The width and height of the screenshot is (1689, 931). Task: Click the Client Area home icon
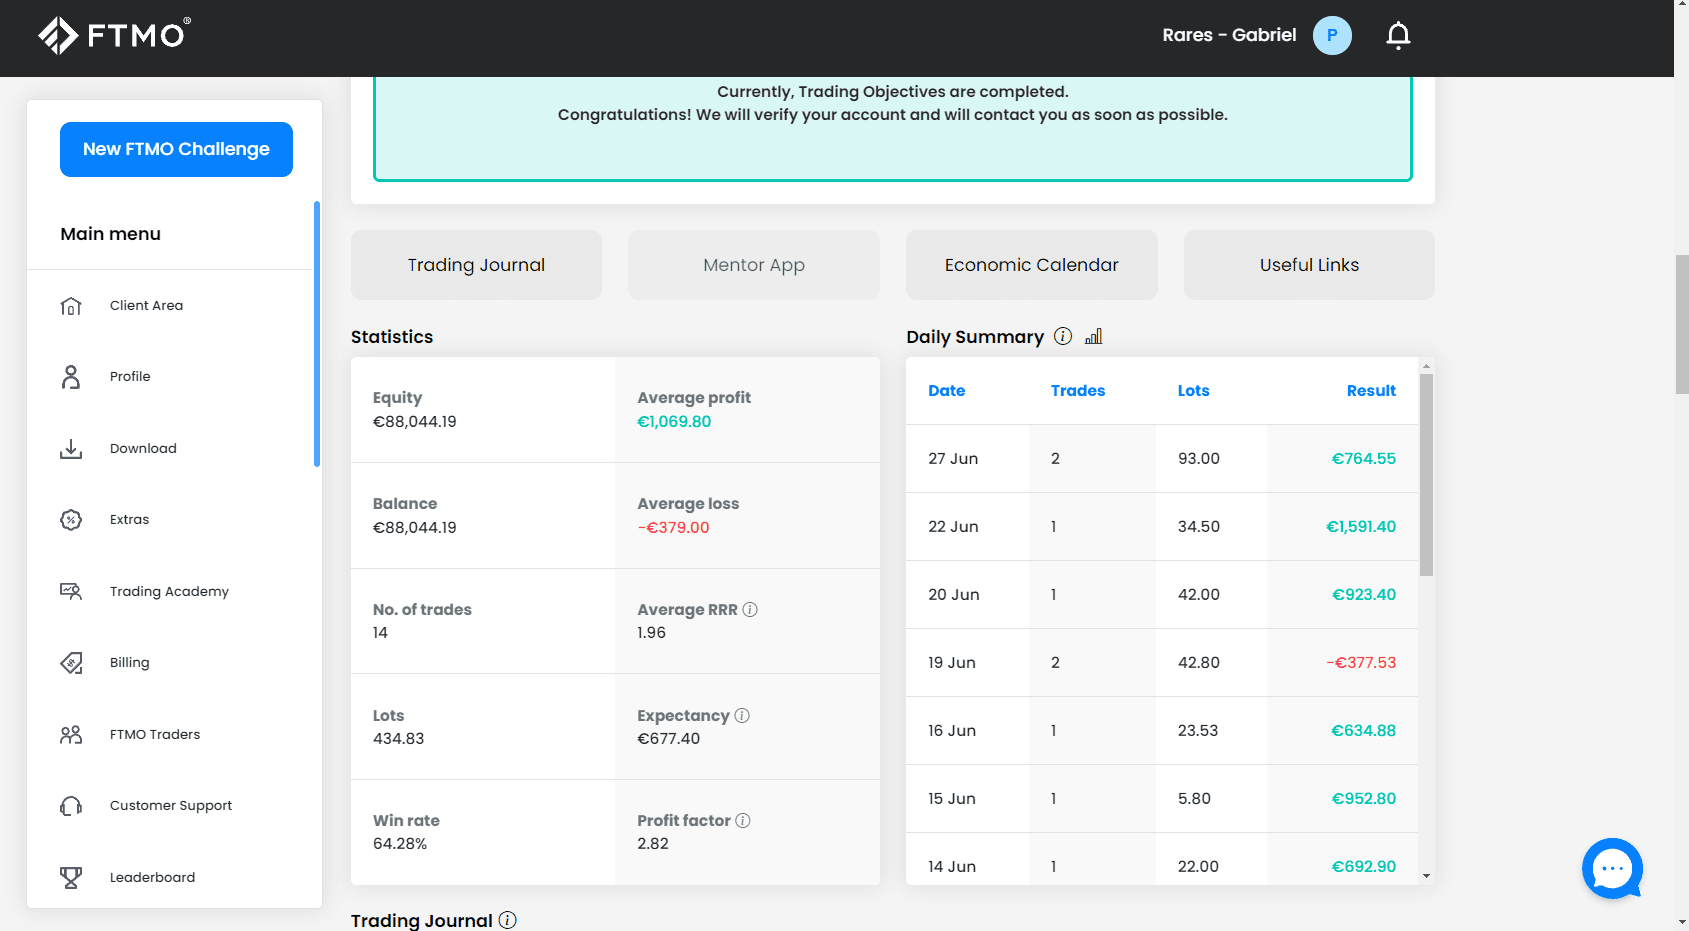pyautogui.click(x=71, y=306)
